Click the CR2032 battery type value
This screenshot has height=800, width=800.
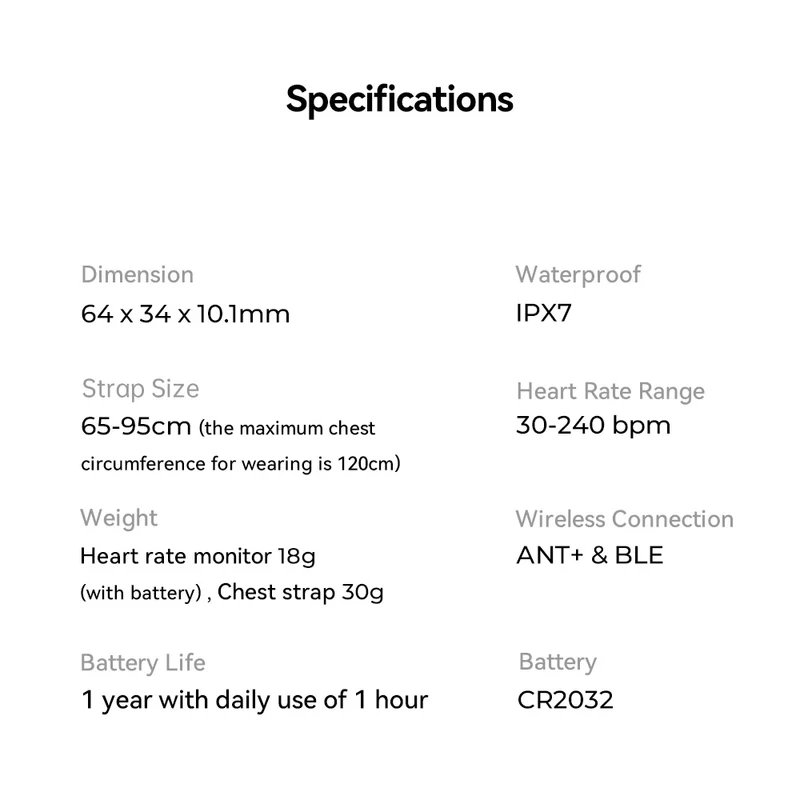tap(565, 699)
